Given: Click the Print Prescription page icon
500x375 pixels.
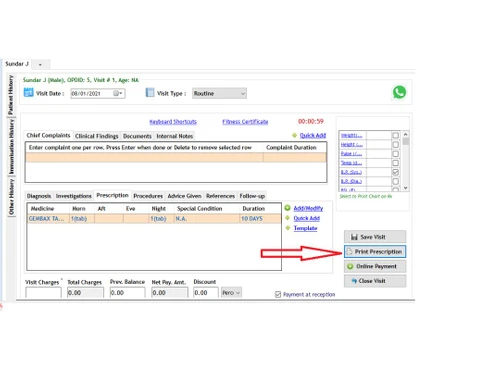Looking at the screenshot, I should [349, 252].
